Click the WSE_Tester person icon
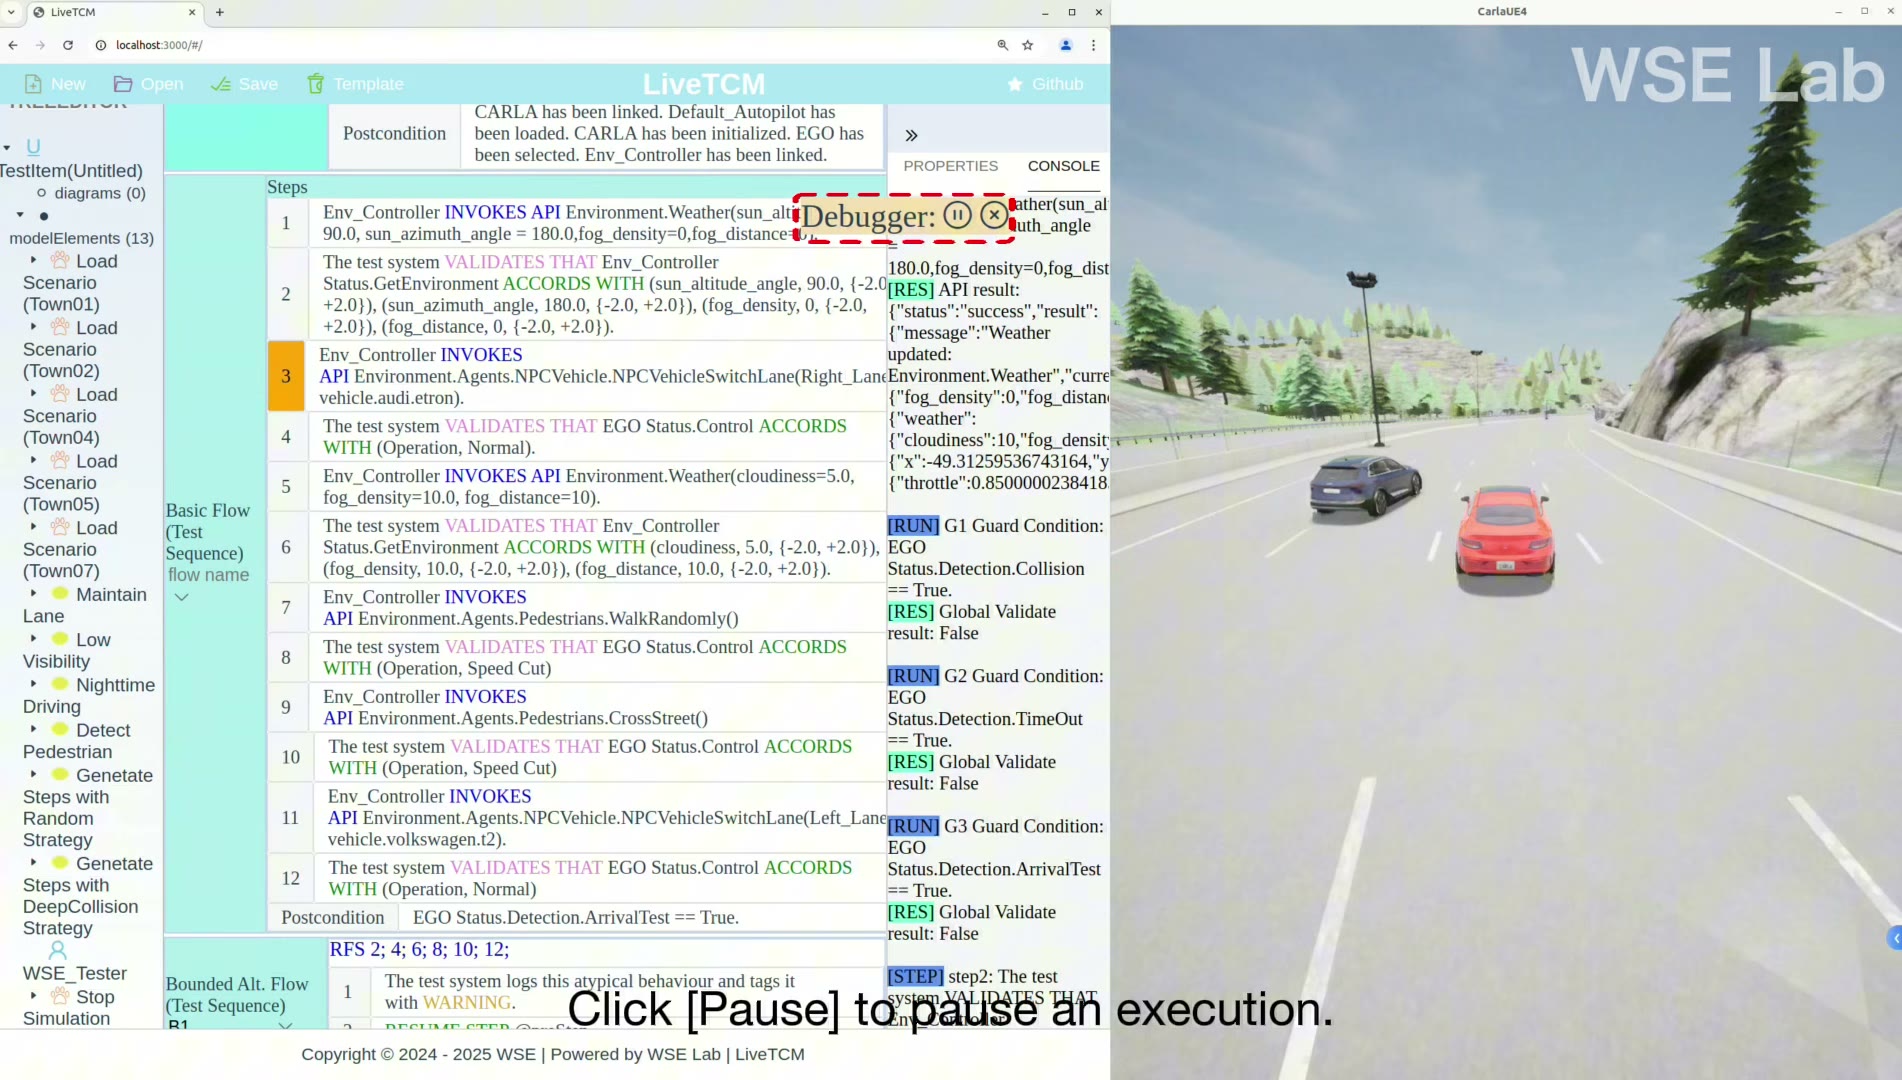 click(x=57, y=950)
